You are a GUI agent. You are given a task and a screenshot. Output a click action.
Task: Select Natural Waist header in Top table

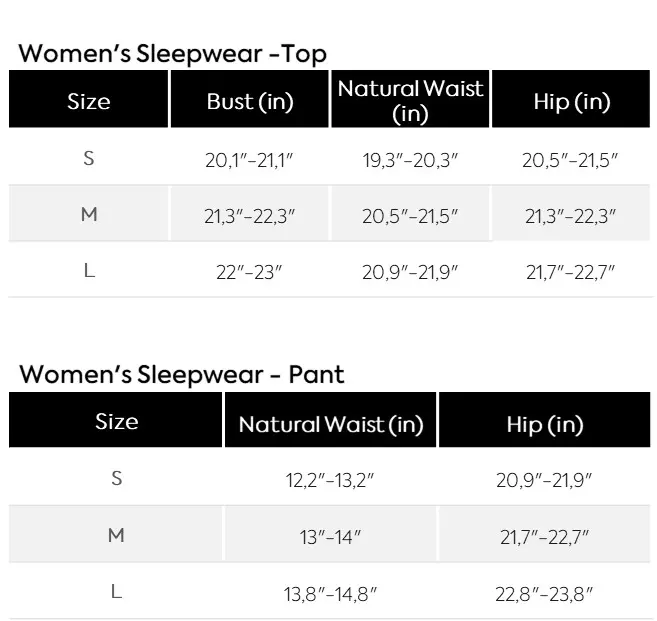410,101
